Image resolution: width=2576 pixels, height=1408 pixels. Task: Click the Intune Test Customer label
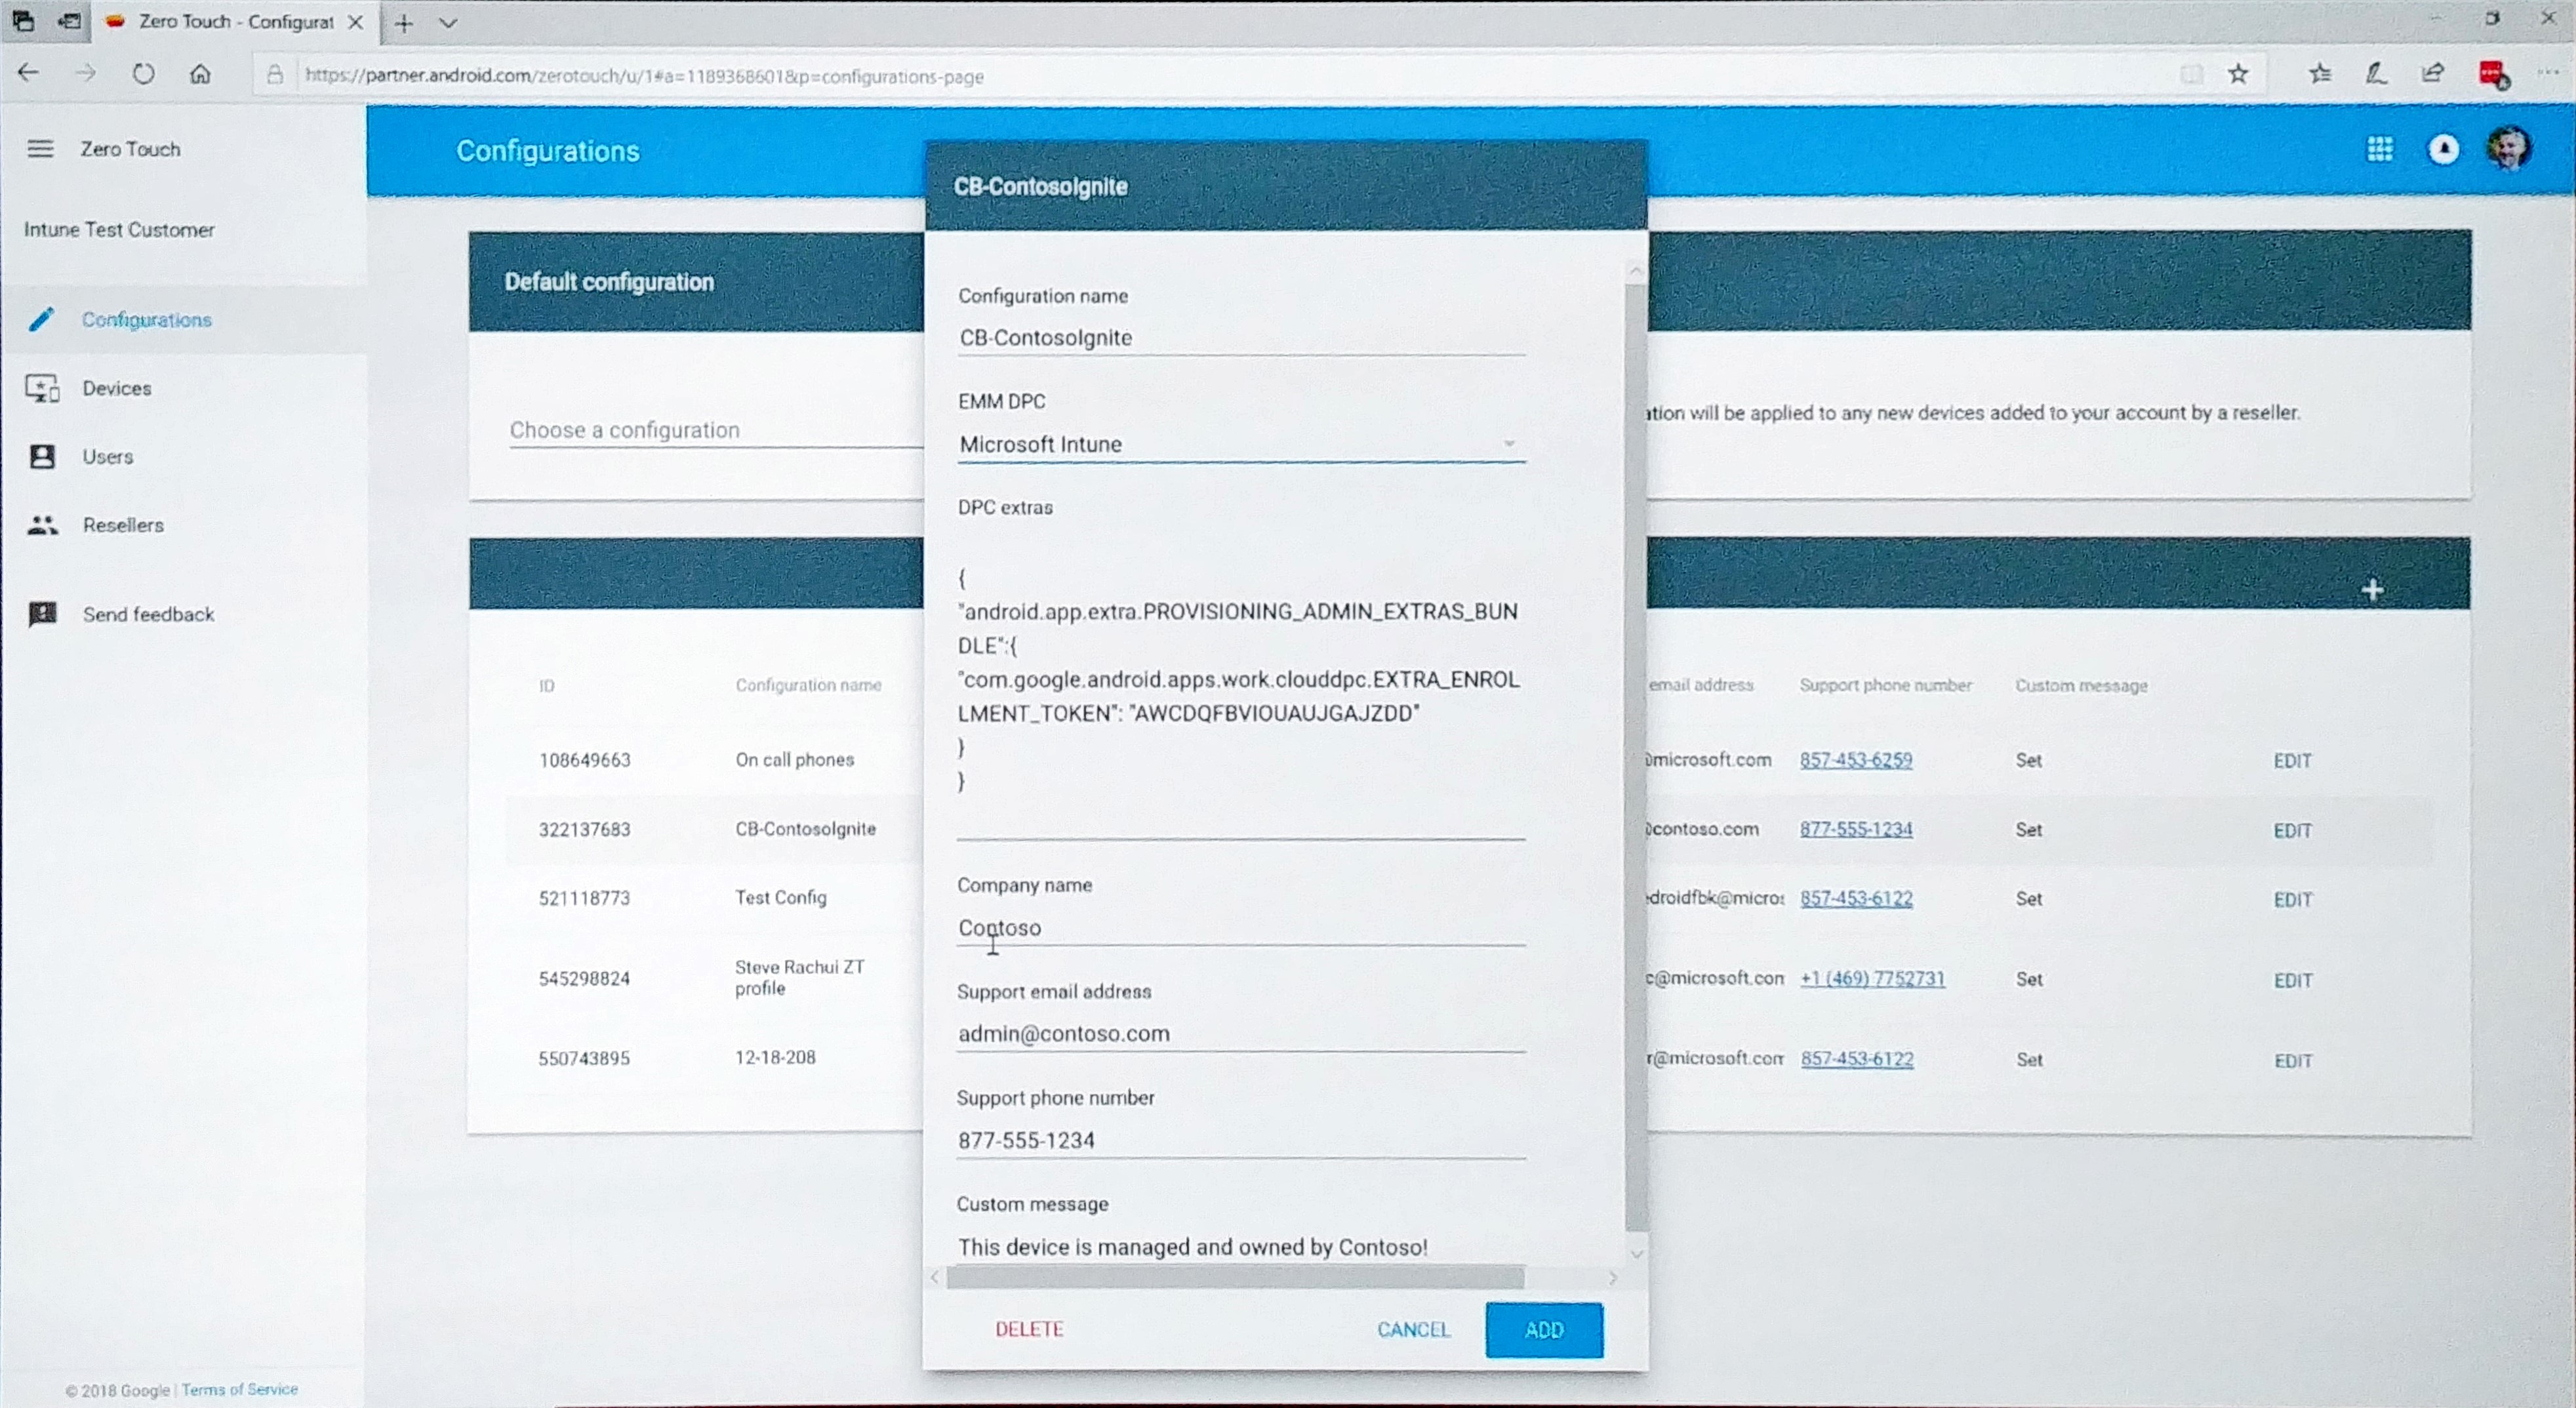[119, 230]
